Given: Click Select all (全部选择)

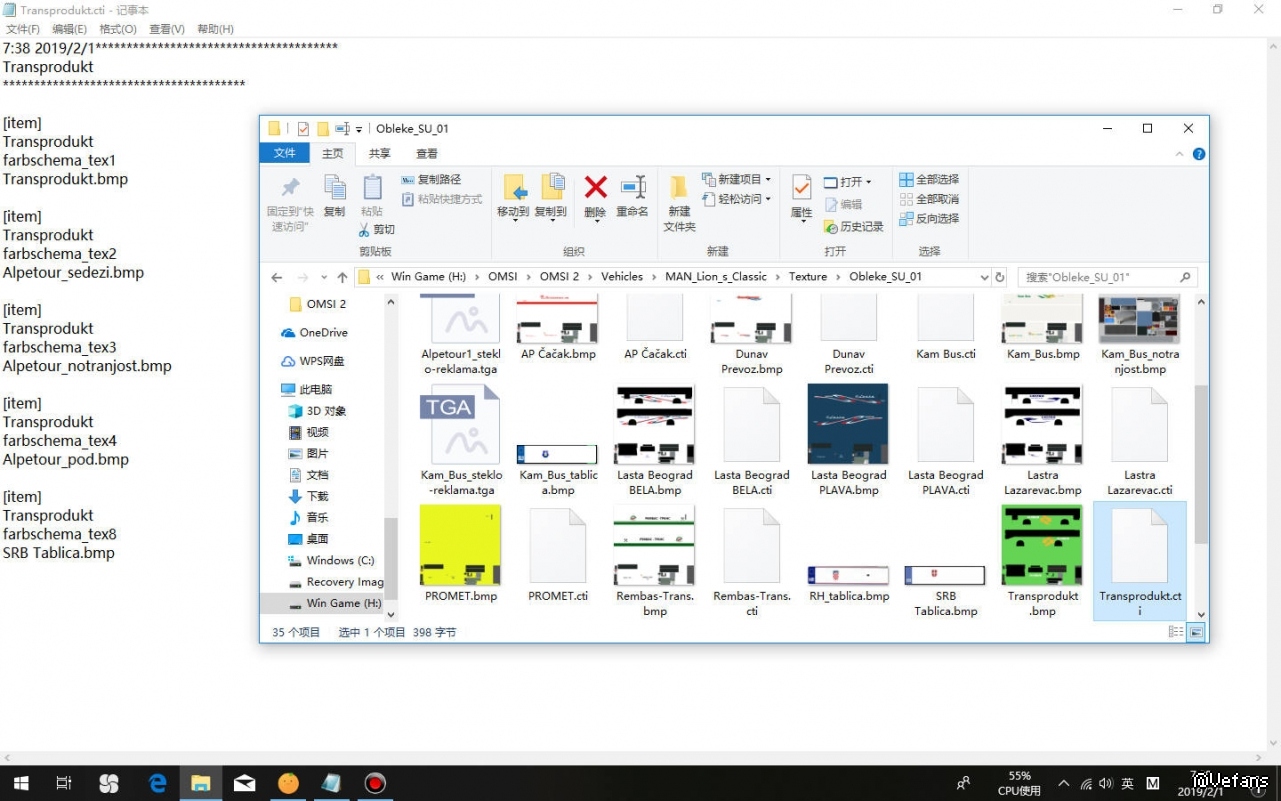Looking at the screenshot, I should pyautogui.click(x=929, y=180).
